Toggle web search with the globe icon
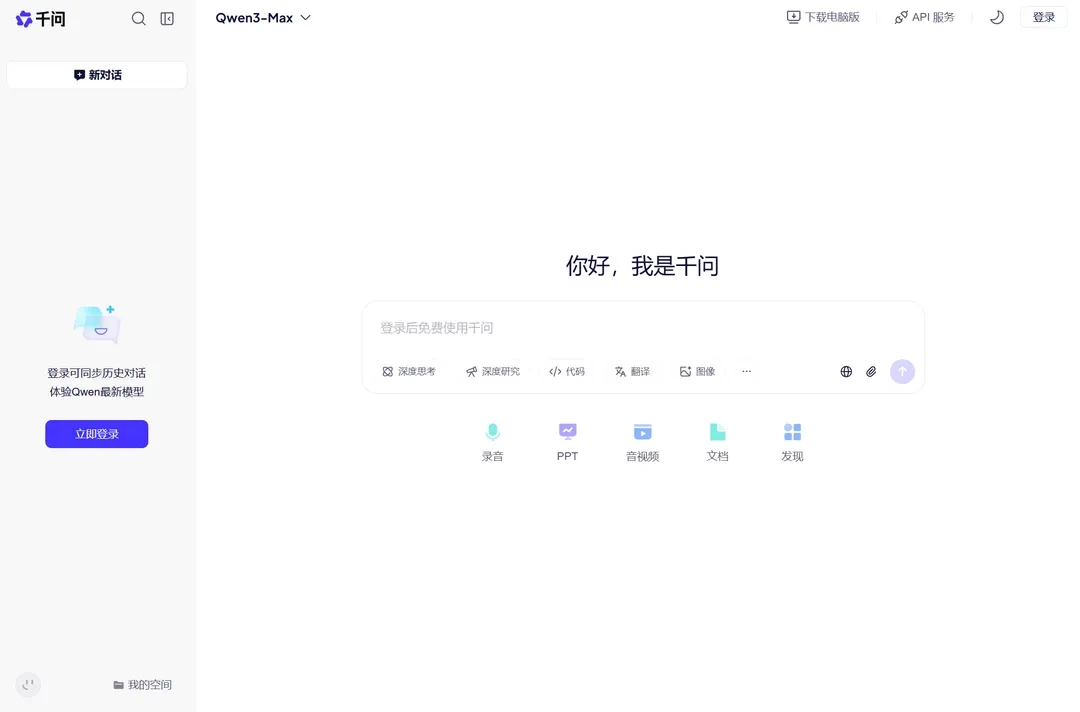Screen dimensions: 1080x712 (845, 371)
